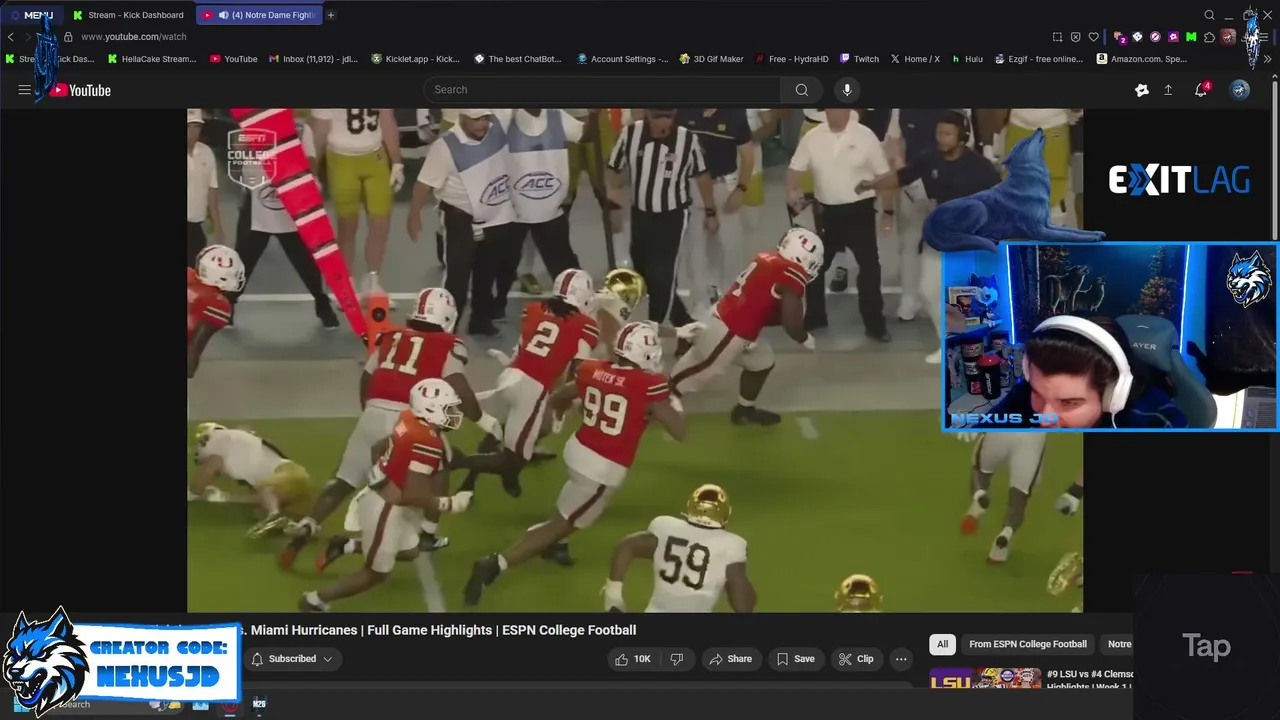This screenshot has height=720, width=1280.
Task: Open the YouTube bookmark
Action: pos(234,59)
